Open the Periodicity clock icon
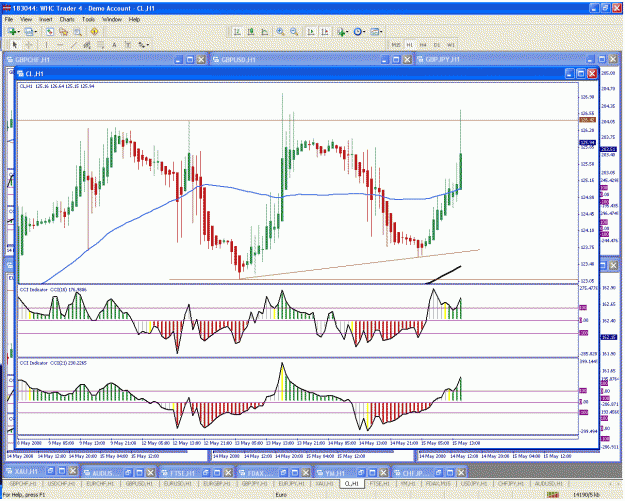625x501 pixels. pyautogui.click(x=358, y=31)
